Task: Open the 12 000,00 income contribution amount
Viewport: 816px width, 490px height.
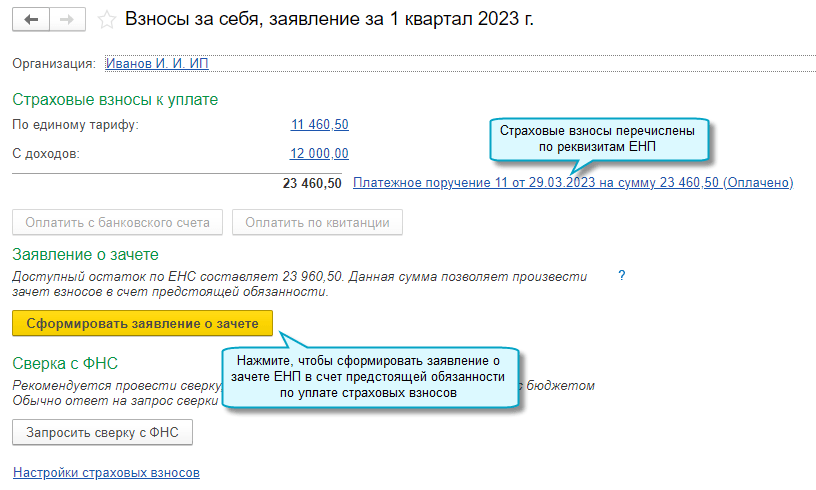Action: (x=319, y=154)
